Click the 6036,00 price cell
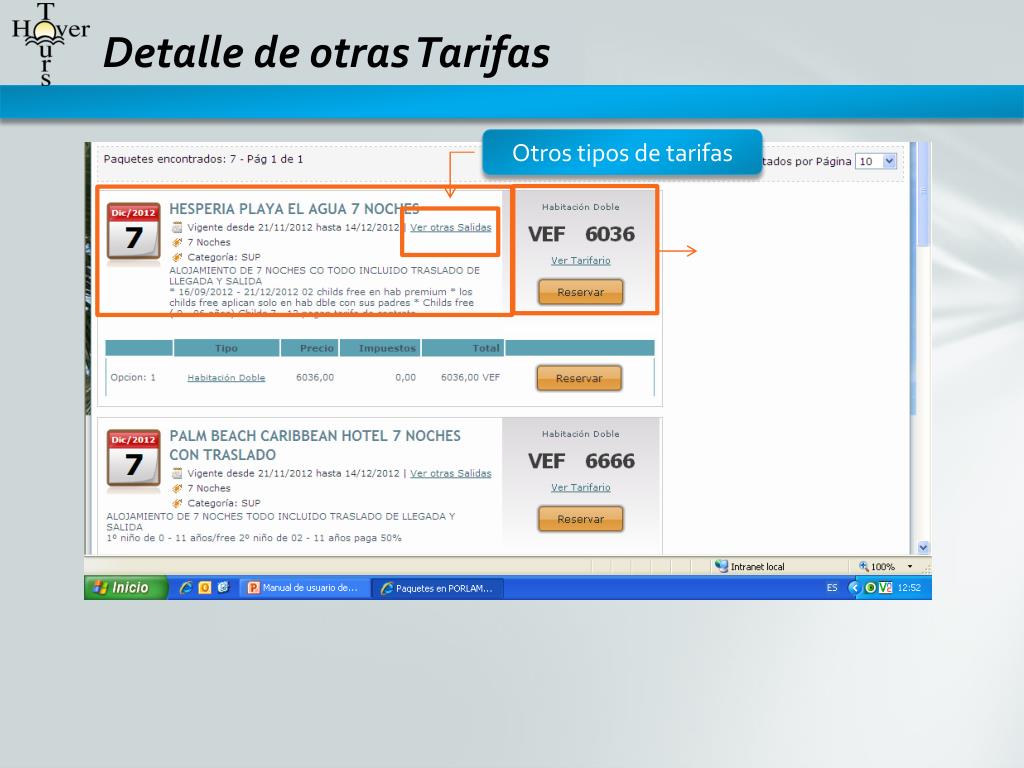1024x768 pixels. pos(315,377)
